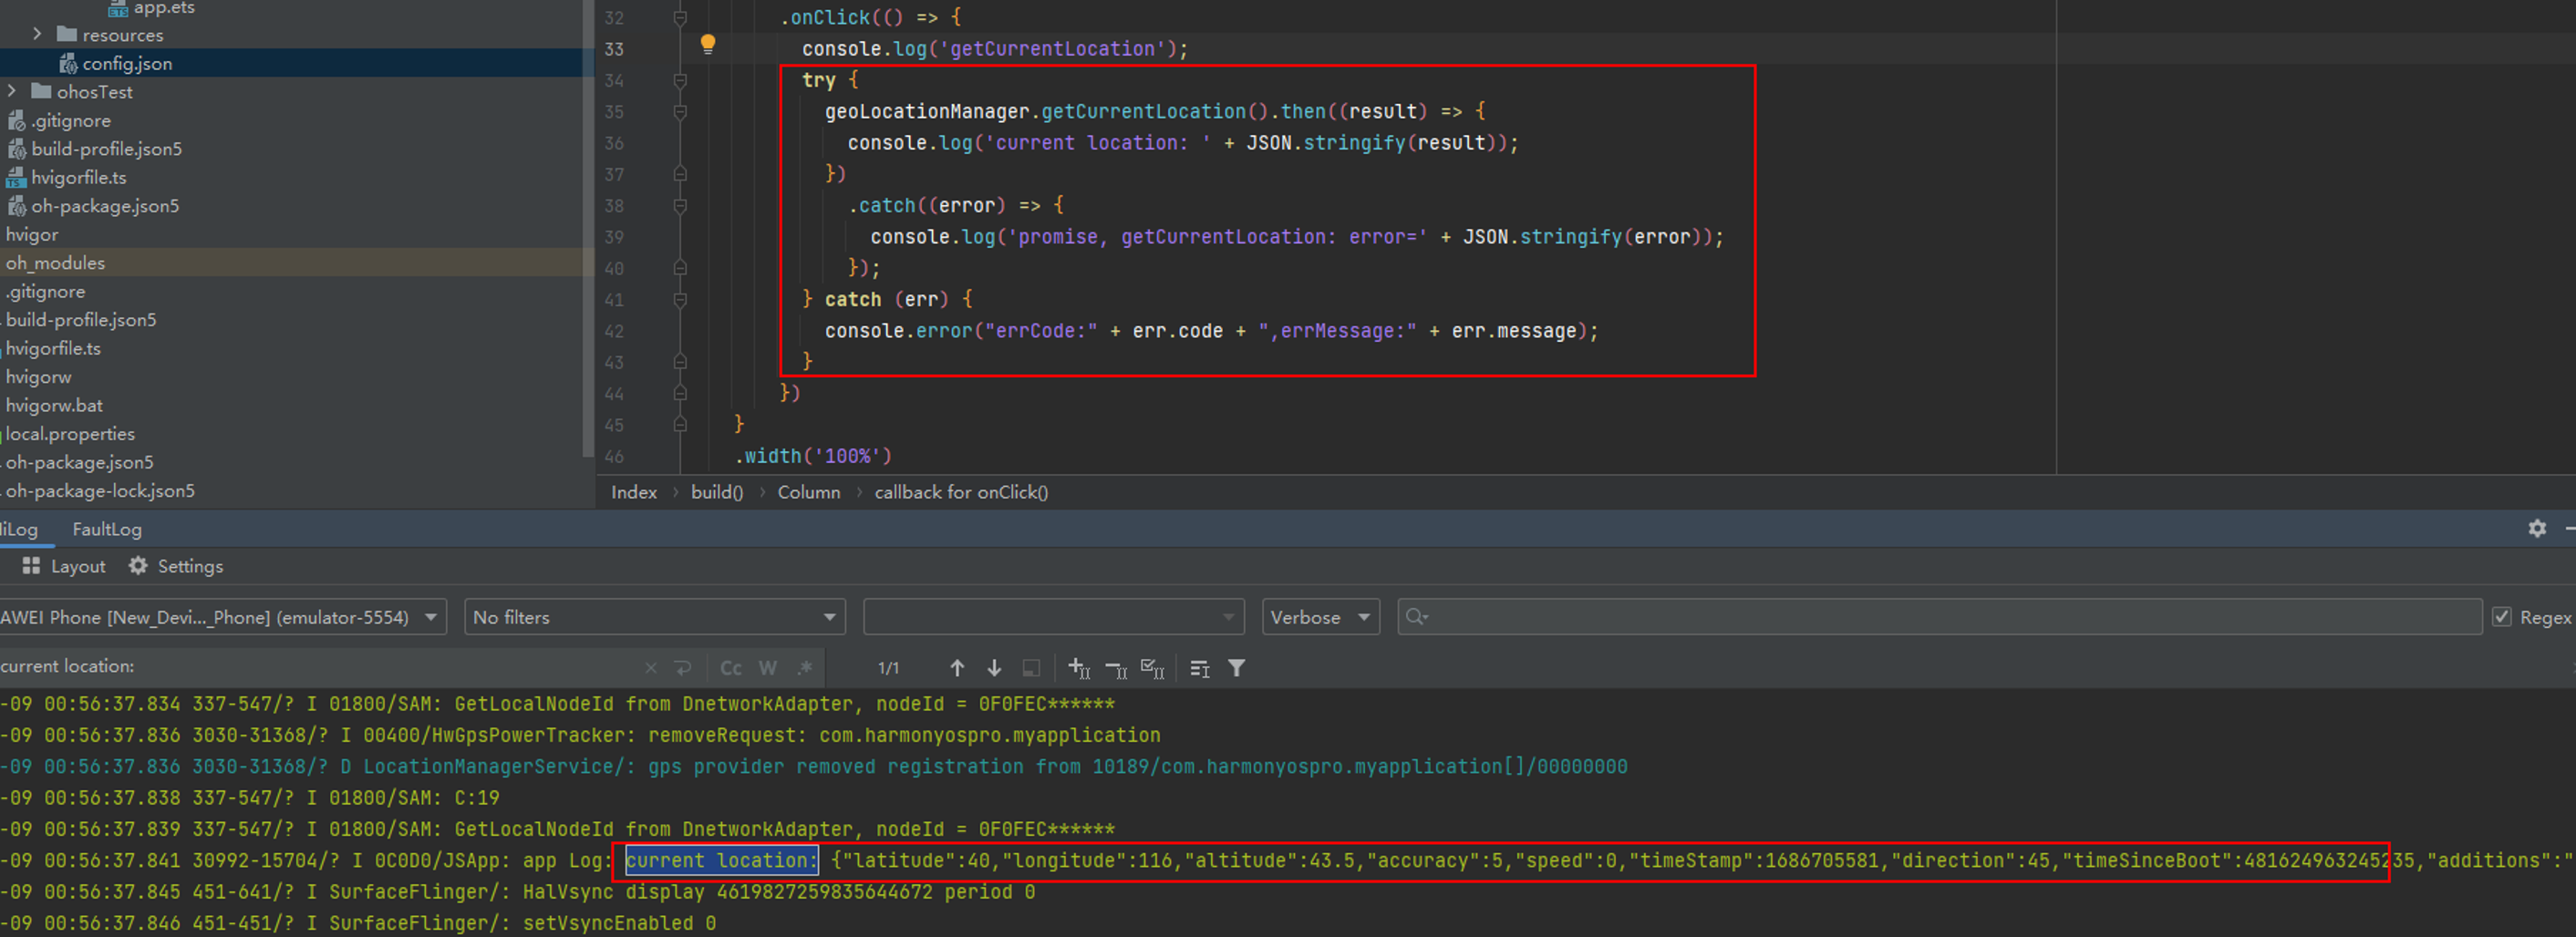Select config.json in the project tree

[126, 63]
